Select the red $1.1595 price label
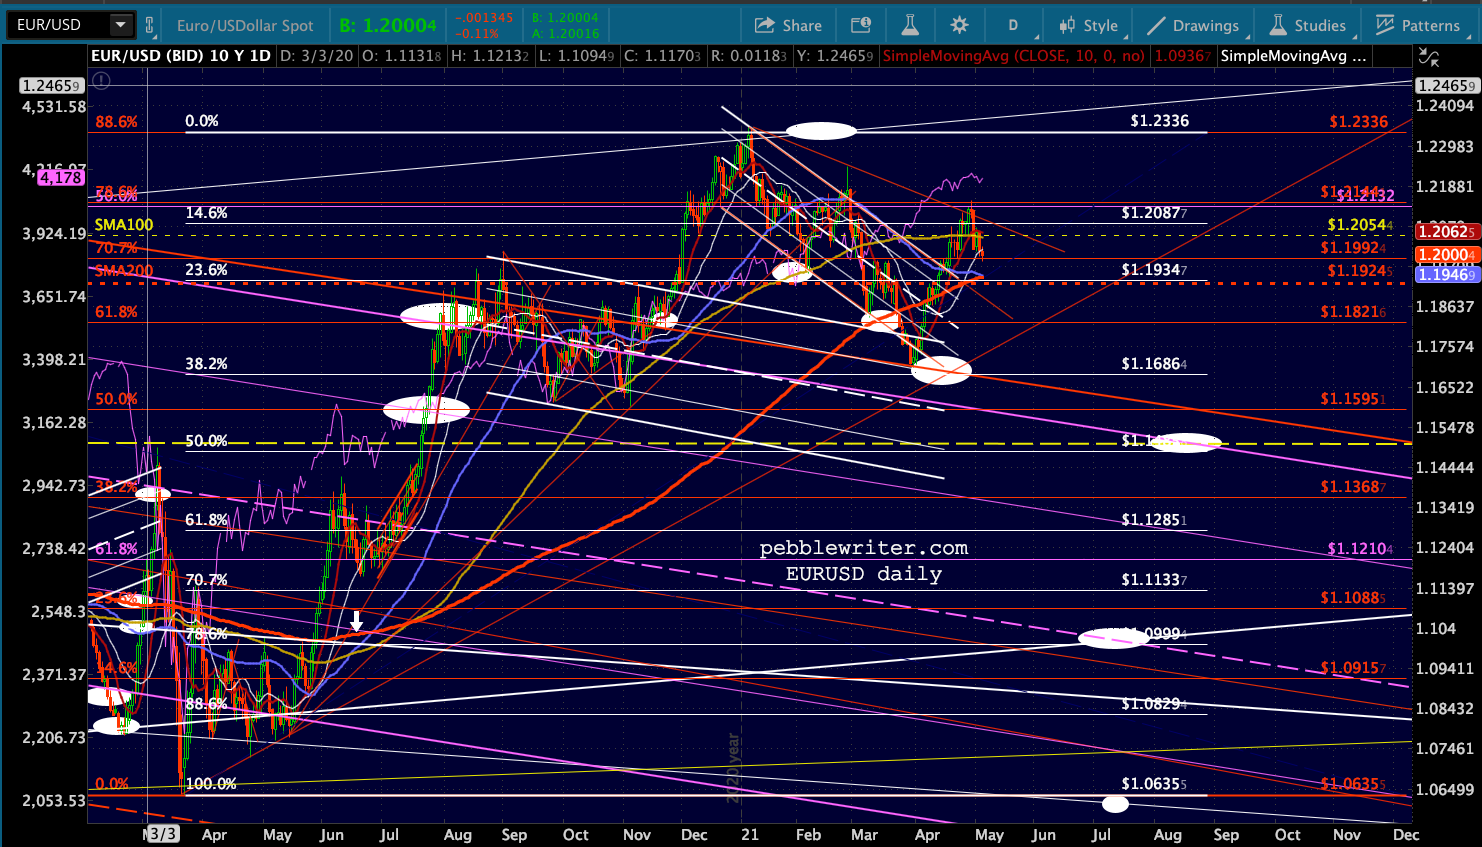Viewport: 1482px width, 847px height. [1353, 399]
